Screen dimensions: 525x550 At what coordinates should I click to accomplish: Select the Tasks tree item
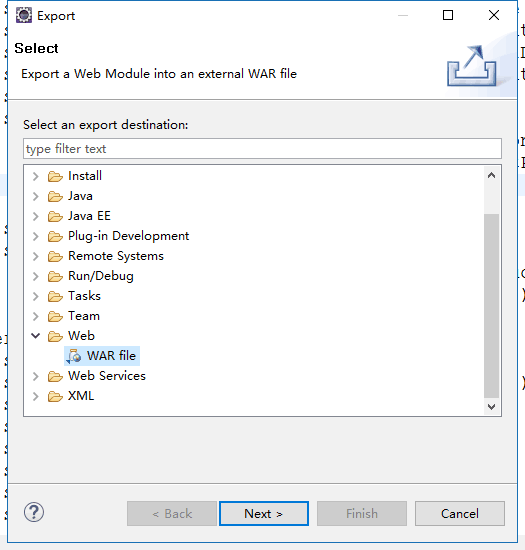[84, 296]
